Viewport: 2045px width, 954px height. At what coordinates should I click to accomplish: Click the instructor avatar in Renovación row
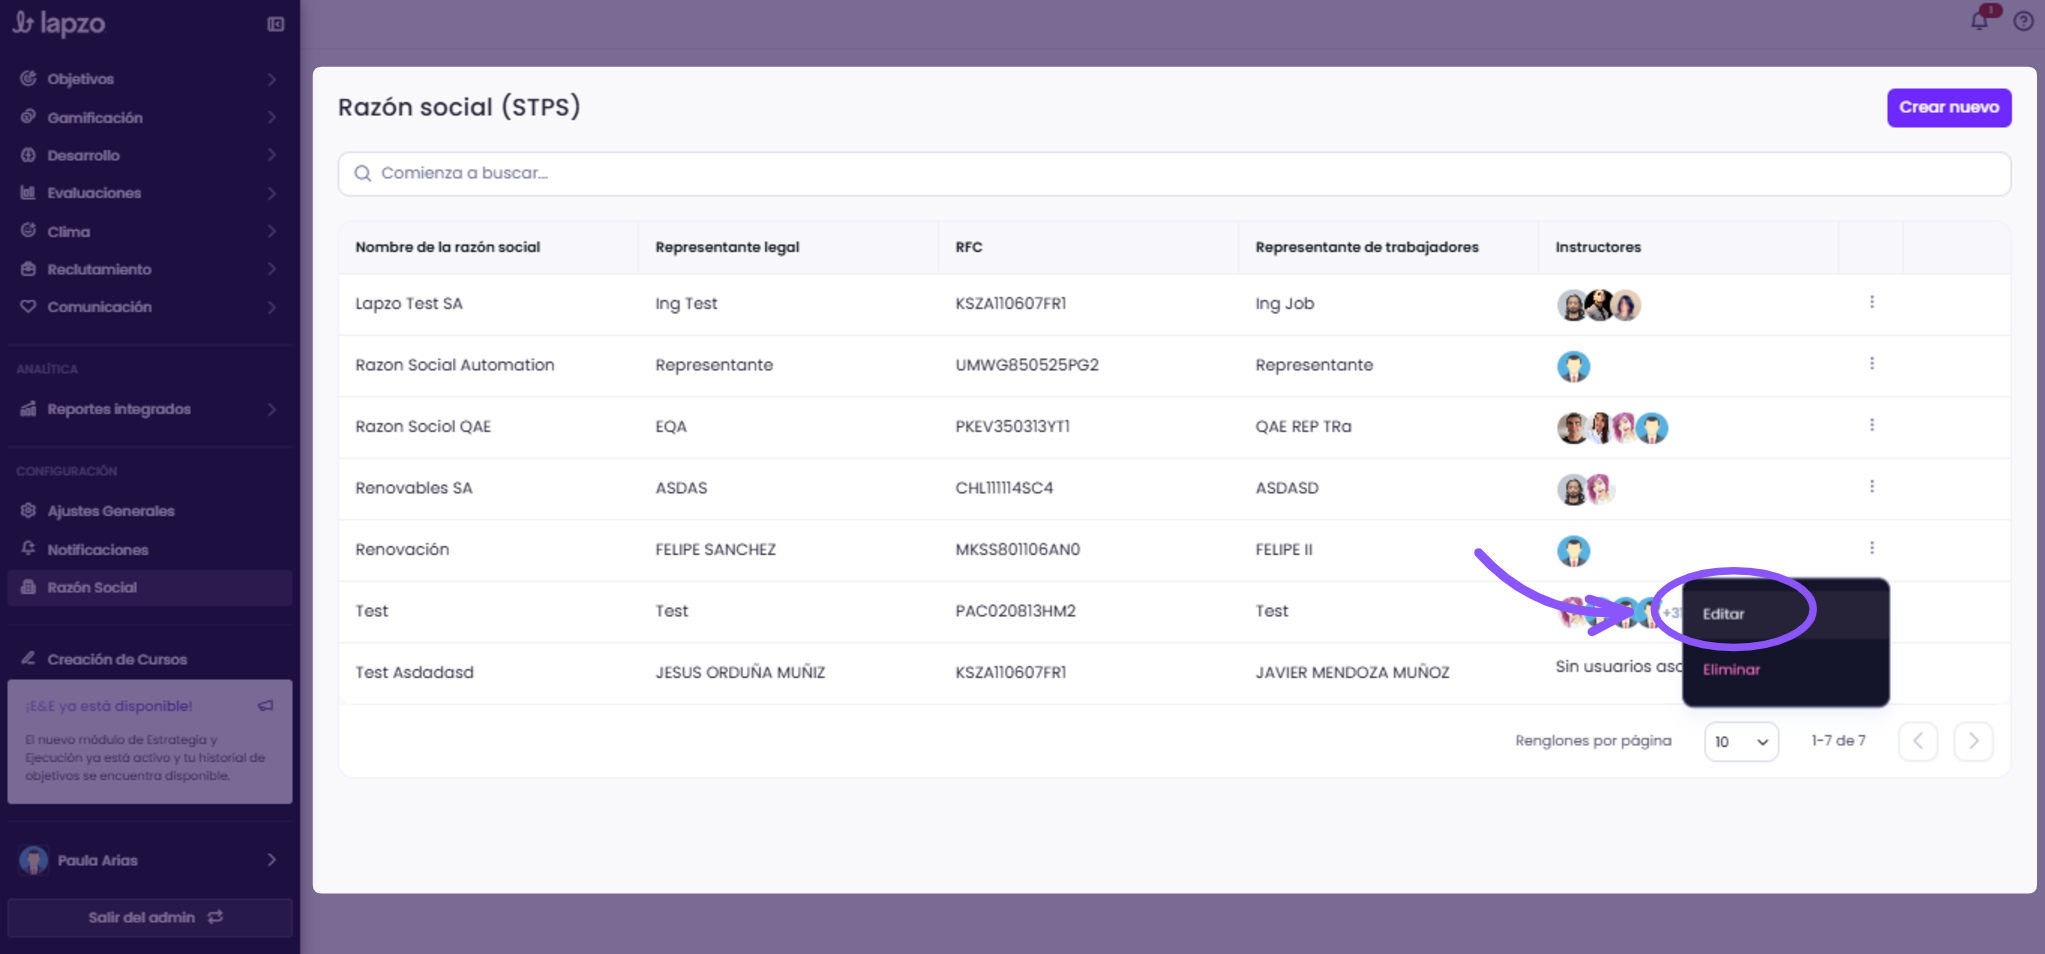[x=1573, y=551]
